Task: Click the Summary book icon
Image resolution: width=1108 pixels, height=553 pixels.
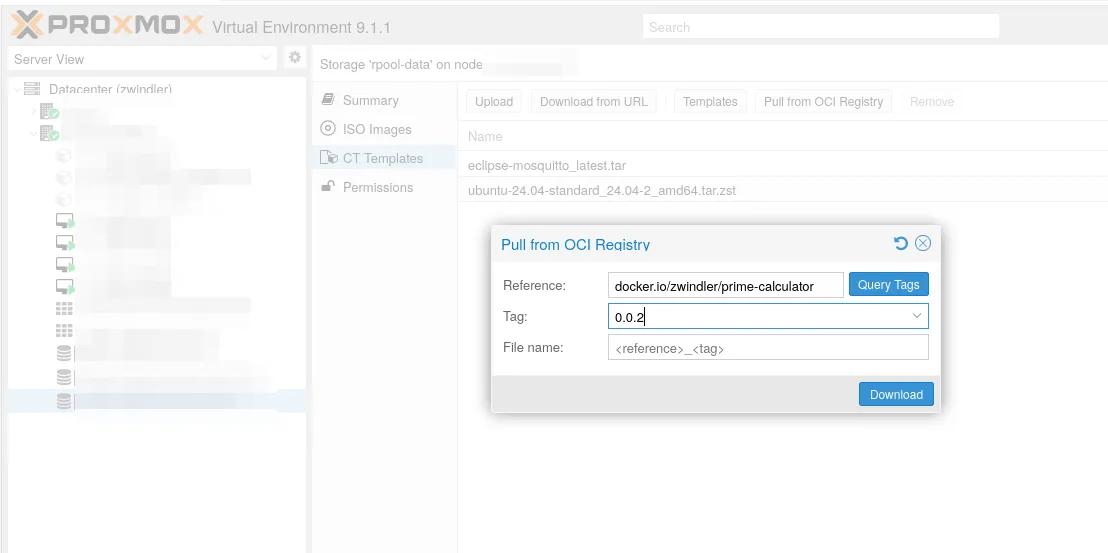Action: pos(328,100)
